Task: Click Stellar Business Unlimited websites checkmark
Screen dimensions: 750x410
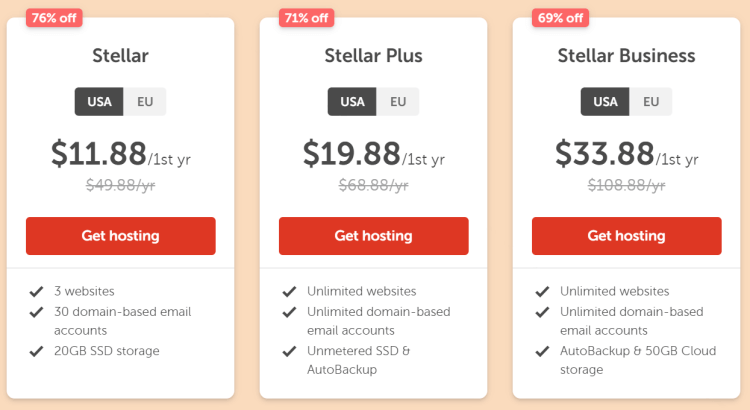Action: [542, 291]
